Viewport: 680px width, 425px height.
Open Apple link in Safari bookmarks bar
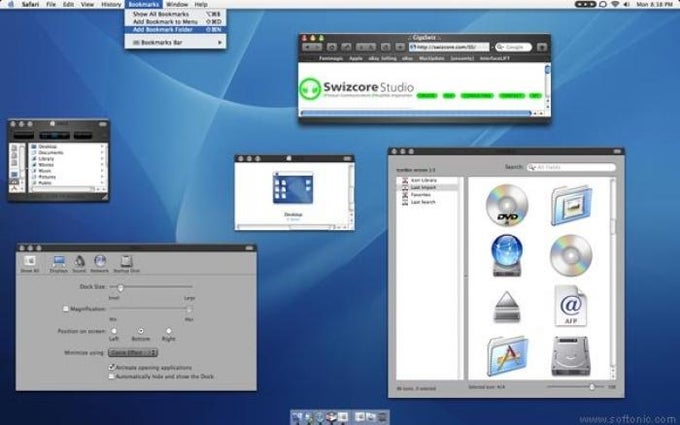(356, 58)
